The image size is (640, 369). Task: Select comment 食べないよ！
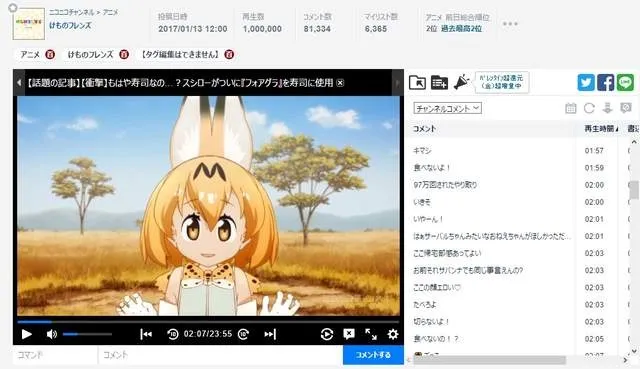[x=431, y=168]
